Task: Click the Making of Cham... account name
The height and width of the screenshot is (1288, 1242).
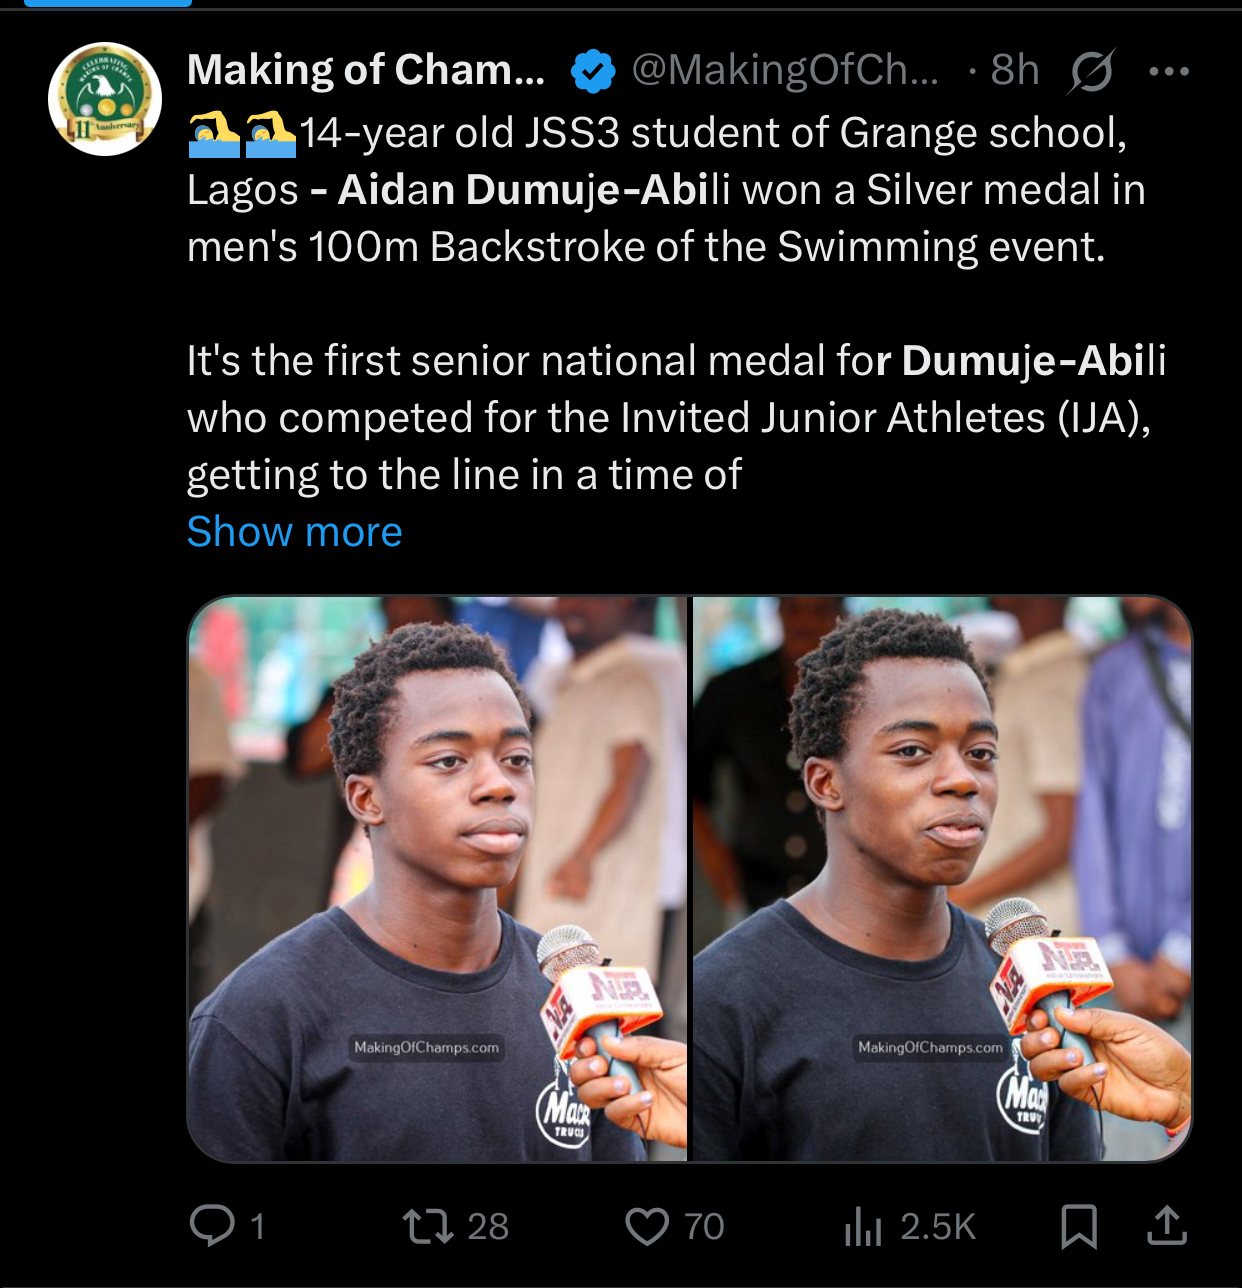Action: click(366, 70)
